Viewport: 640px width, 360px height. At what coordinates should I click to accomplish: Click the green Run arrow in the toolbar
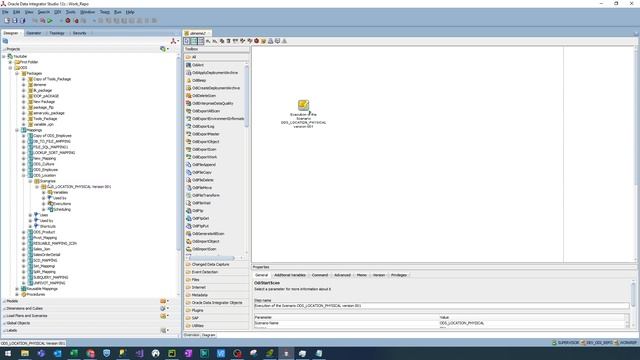pyautogui.click(x=50, y=20)
